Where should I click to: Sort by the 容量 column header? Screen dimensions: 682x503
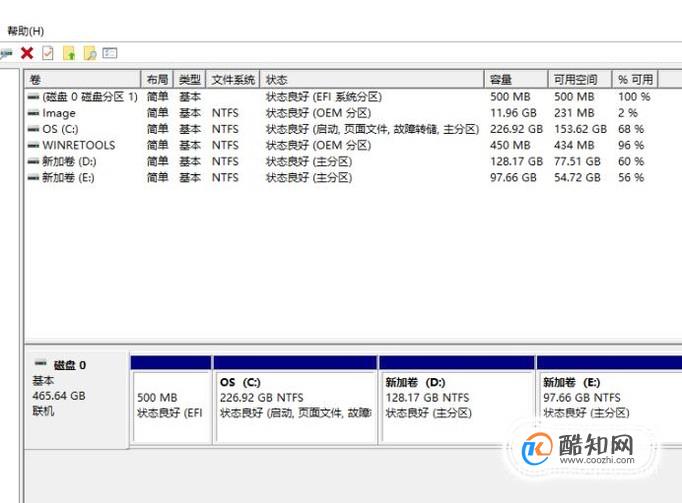(516, 80)
